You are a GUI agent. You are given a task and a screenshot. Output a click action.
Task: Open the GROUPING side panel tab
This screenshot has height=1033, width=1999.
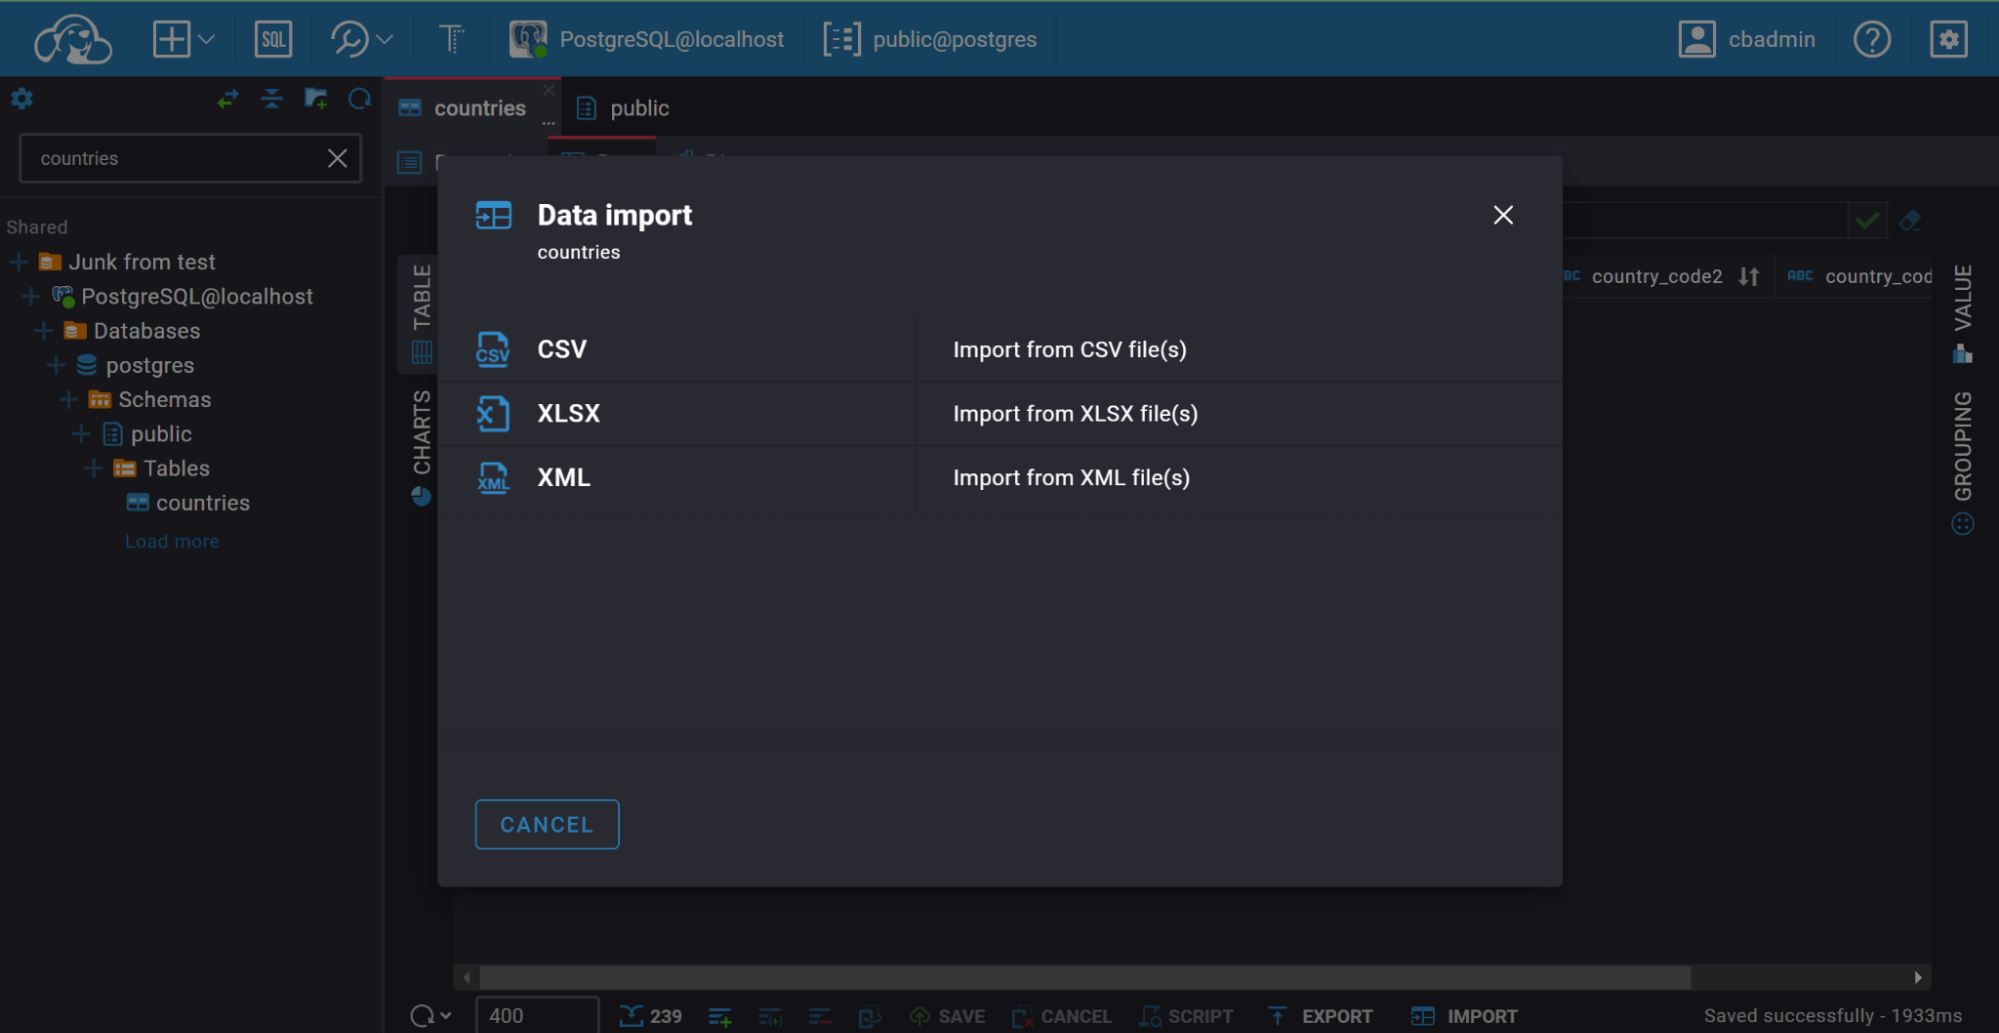[1962, 462]
